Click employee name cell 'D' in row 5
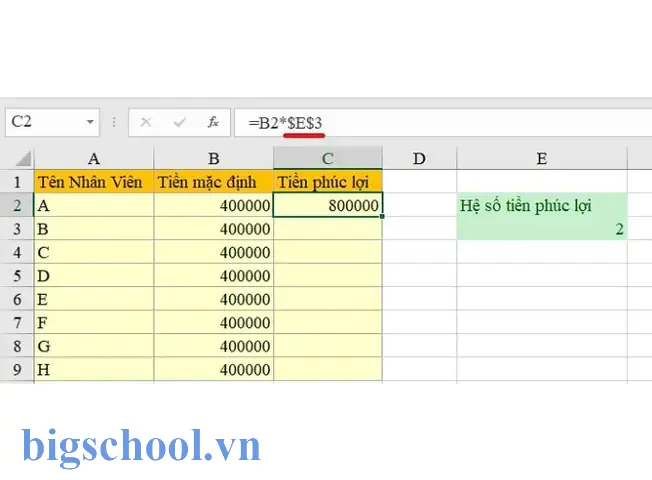The height and width of the screenshot is (480, 652). click(x=94, y=275)
